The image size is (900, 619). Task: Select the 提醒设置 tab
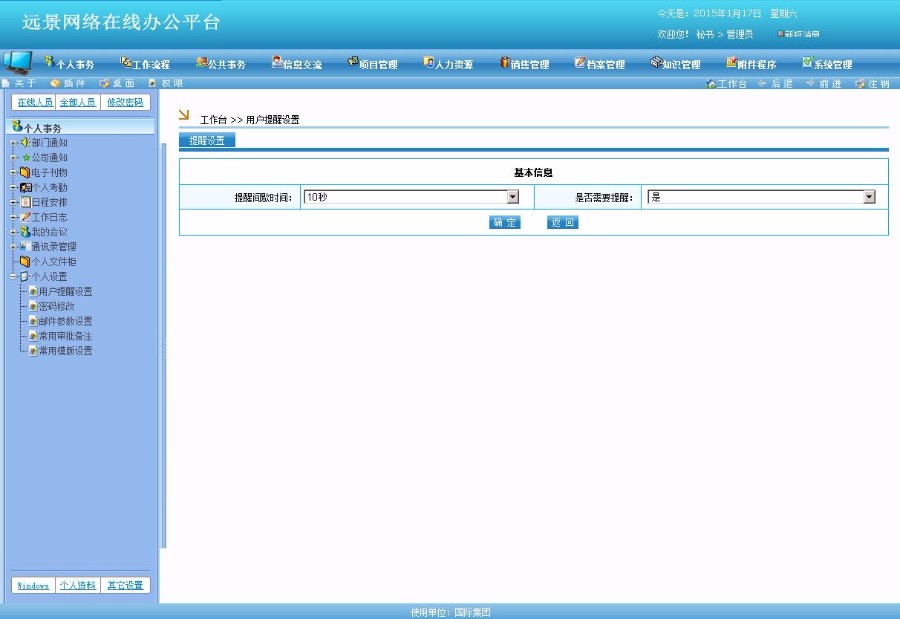(207, 140)
